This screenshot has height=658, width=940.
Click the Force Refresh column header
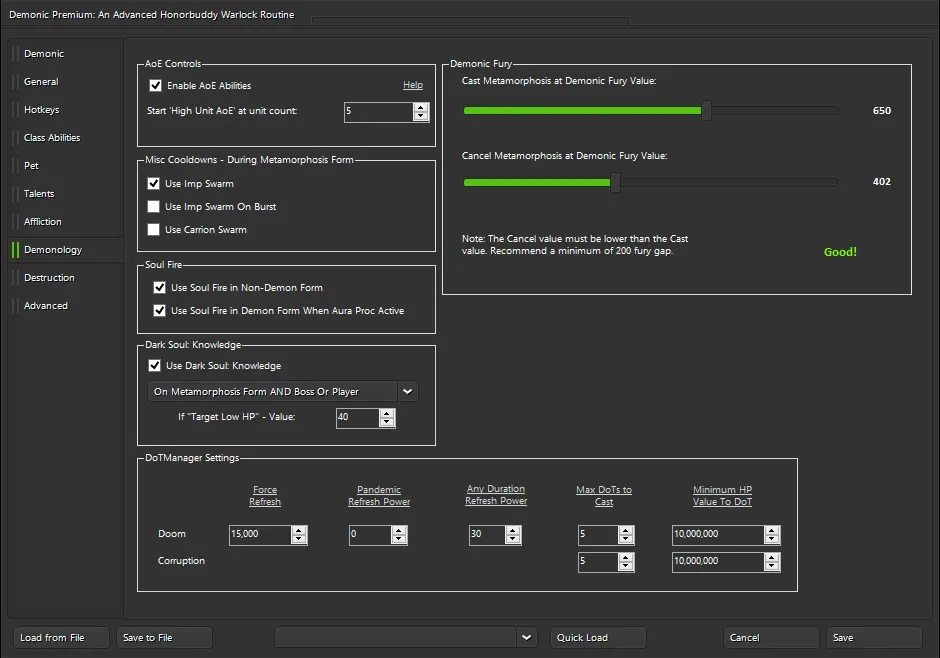click(265, 496)
